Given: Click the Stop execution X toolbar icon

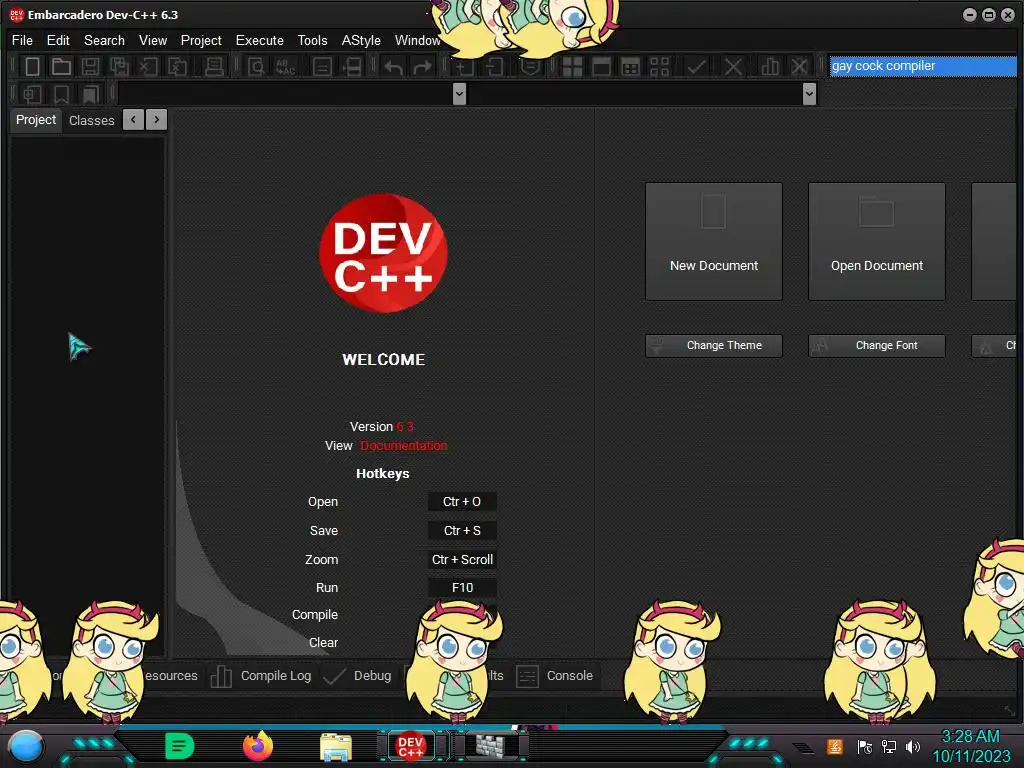Looking at the screenshot, I should 733,66.
